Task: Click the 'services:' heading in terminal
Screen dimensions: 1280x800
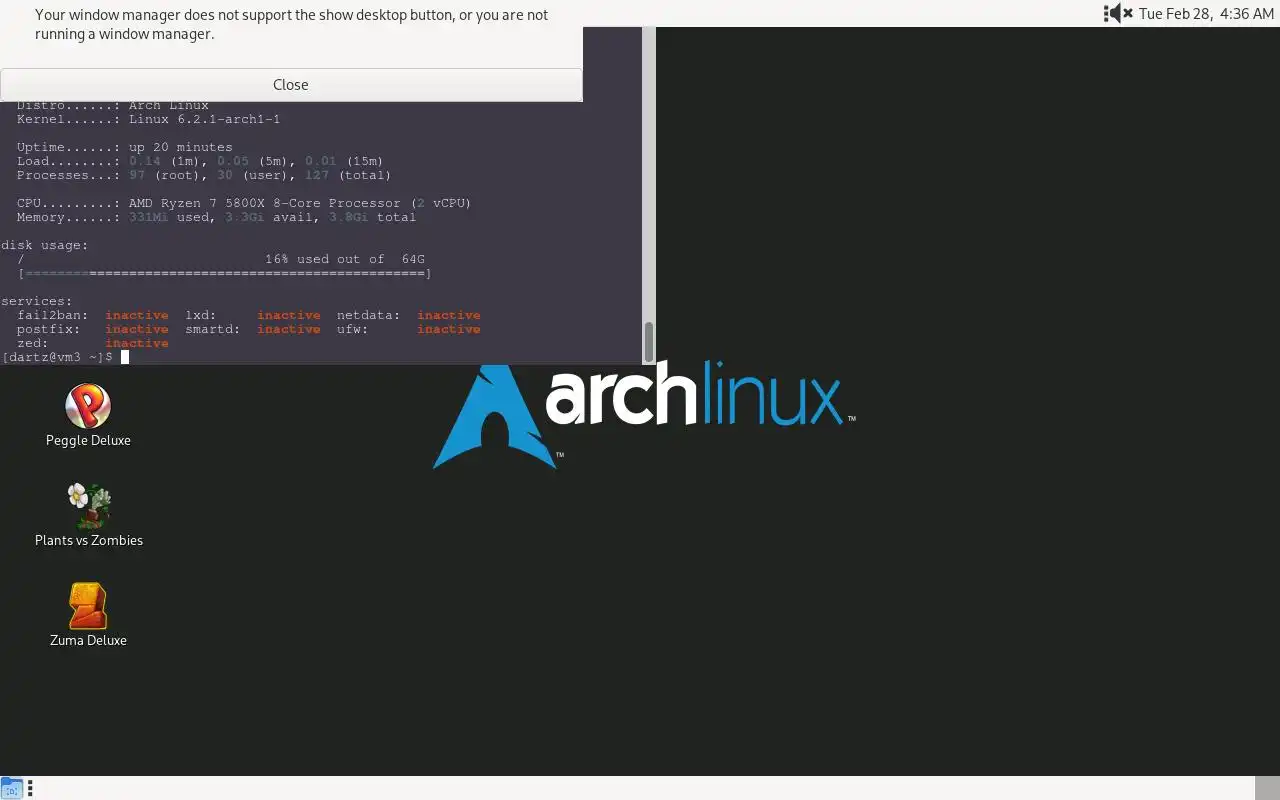Action: click(37, 301)
